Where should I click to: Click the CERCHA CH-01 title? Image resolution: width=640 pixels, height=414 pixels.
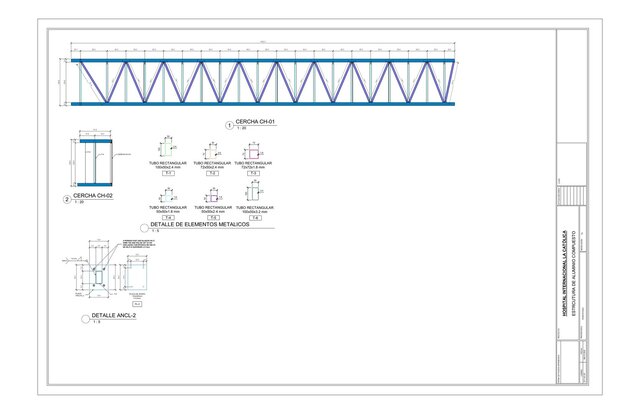[x=256, y=122]
